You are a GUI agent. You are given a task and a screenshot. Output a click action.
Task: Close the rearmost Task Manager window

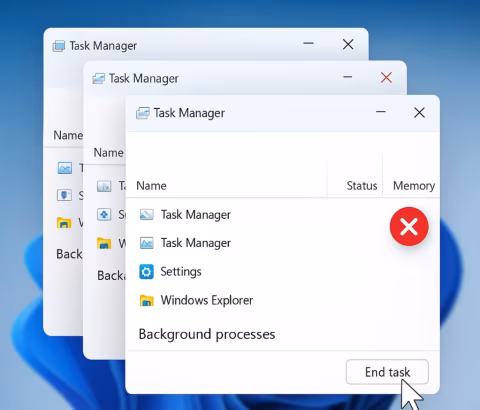tap(348, 44)
